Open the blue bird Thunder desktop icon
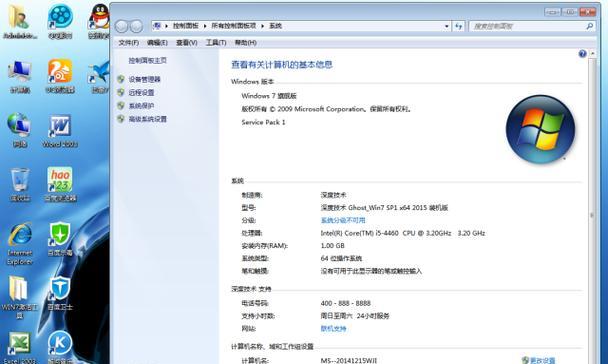 pos(99,76)
